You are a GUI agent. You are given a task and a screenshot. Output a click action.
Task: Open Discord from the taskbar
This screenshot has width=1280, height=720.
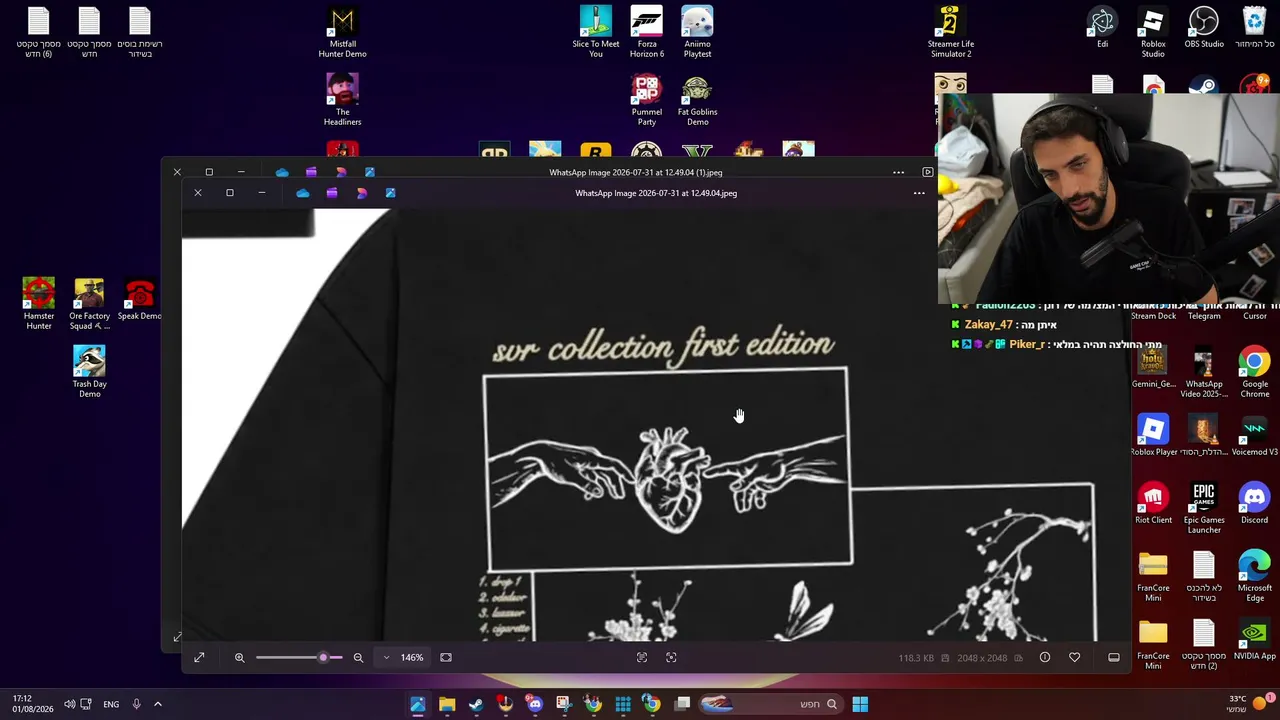click(535, 704)
